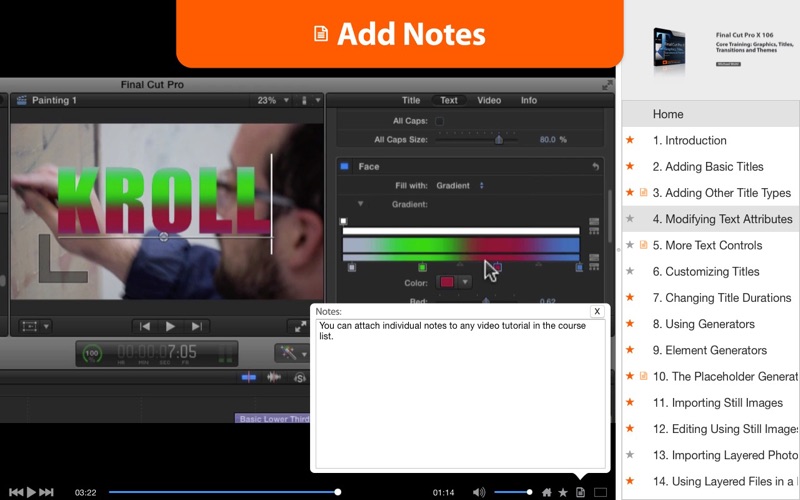Open note icon beside 3. Adding Other Title Types
The width and height of the screenshot is (800, 500).
point(643,192)
